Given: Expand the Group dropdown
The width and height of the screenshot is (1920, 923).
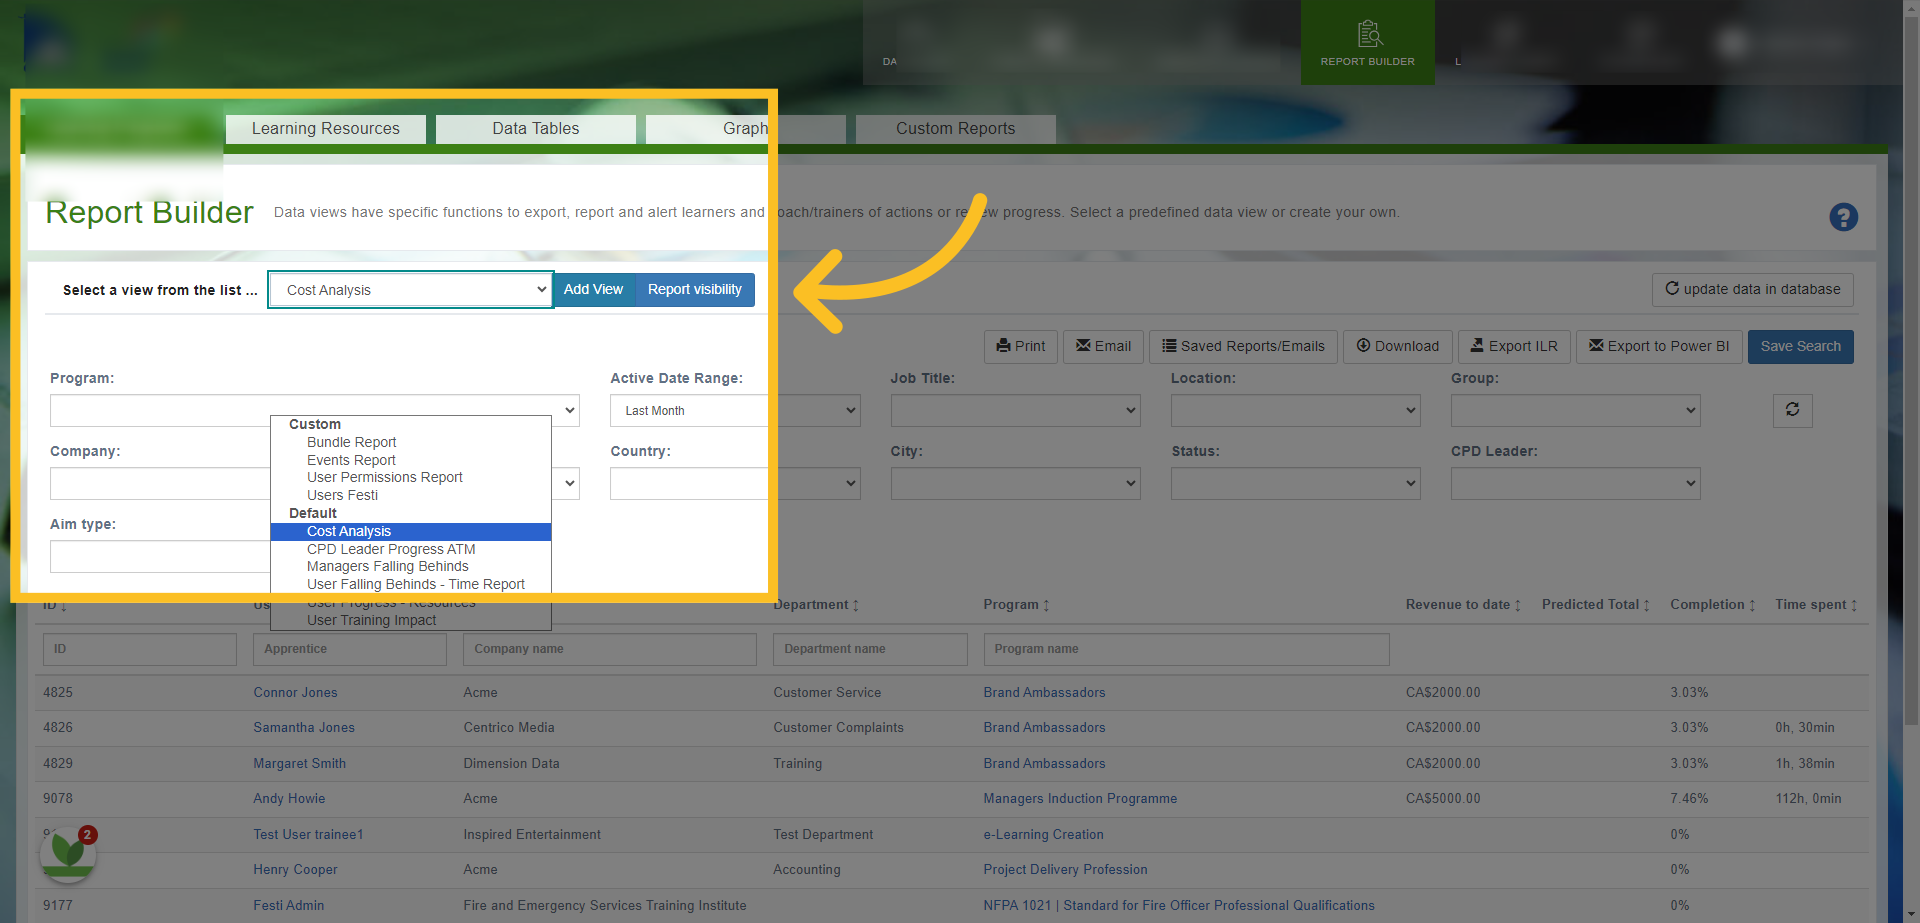Looking at the screenshot, I should point(1575,410).
